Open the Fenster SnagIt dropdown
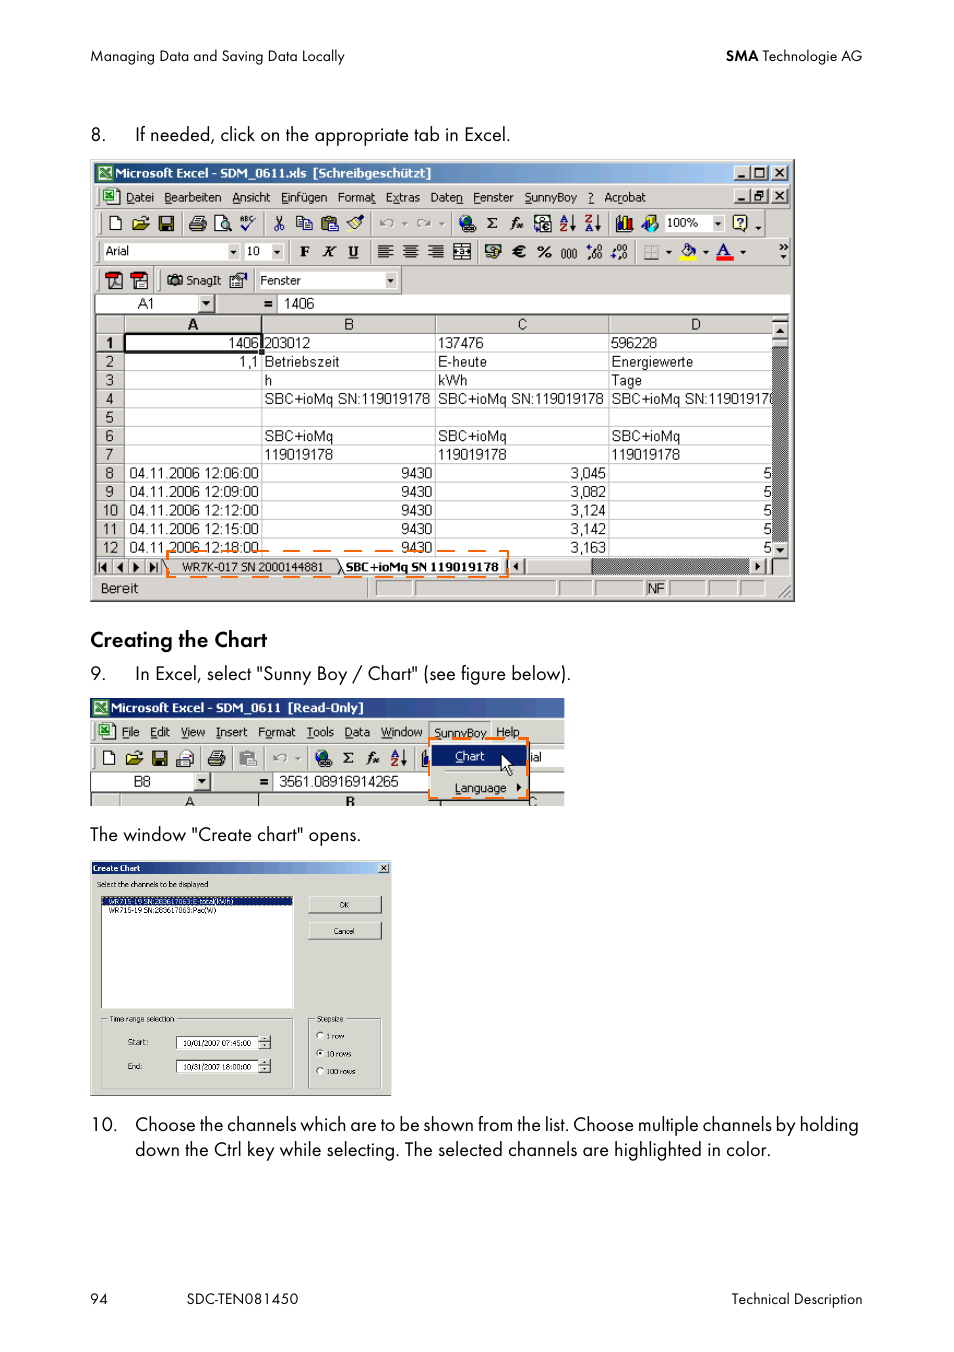 (391, 281)
